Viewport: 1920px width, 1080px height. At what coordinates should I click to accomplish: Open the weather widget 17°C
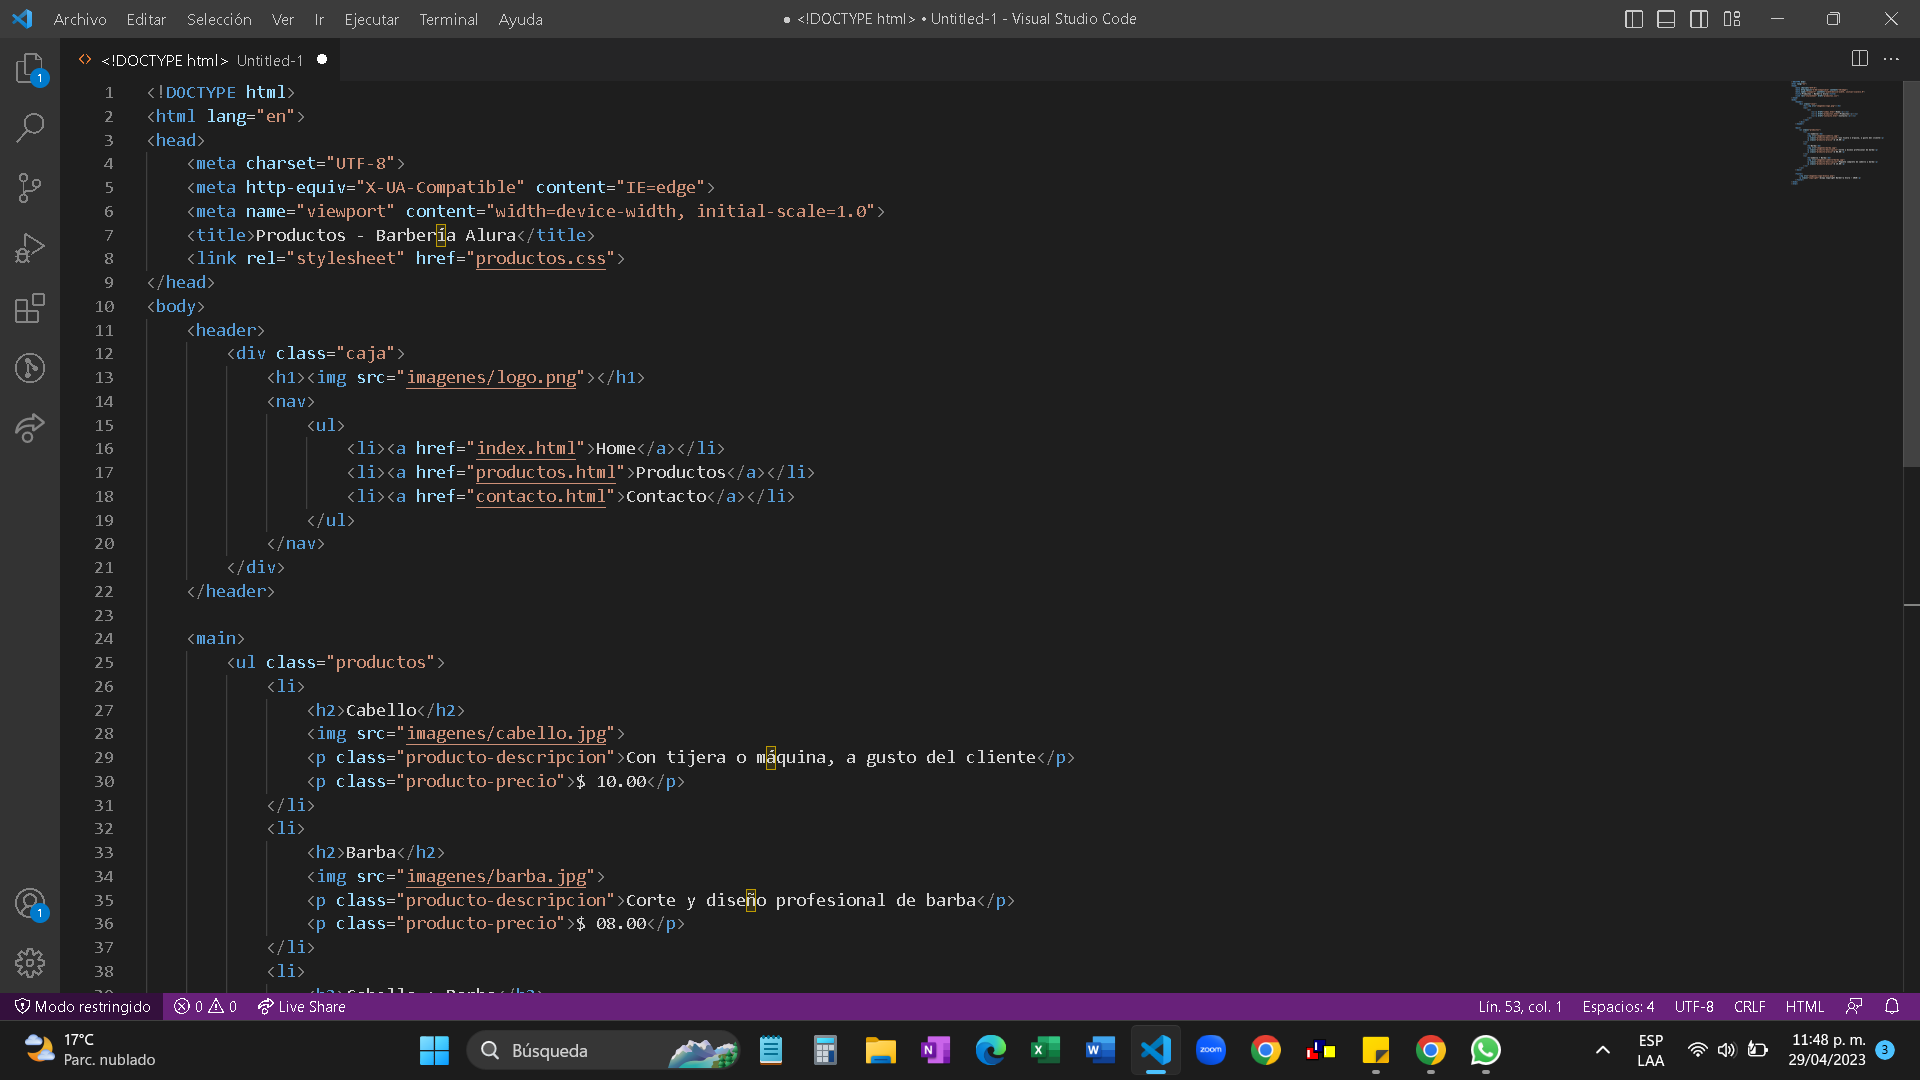pos(90,1050)
